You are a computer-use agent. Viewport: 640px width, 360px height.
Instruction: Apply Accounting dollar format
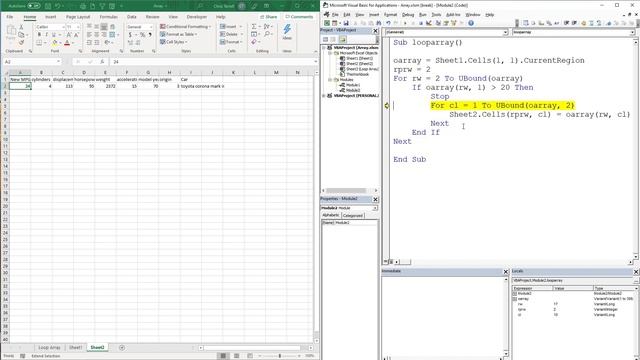click(x=130, y=35)
